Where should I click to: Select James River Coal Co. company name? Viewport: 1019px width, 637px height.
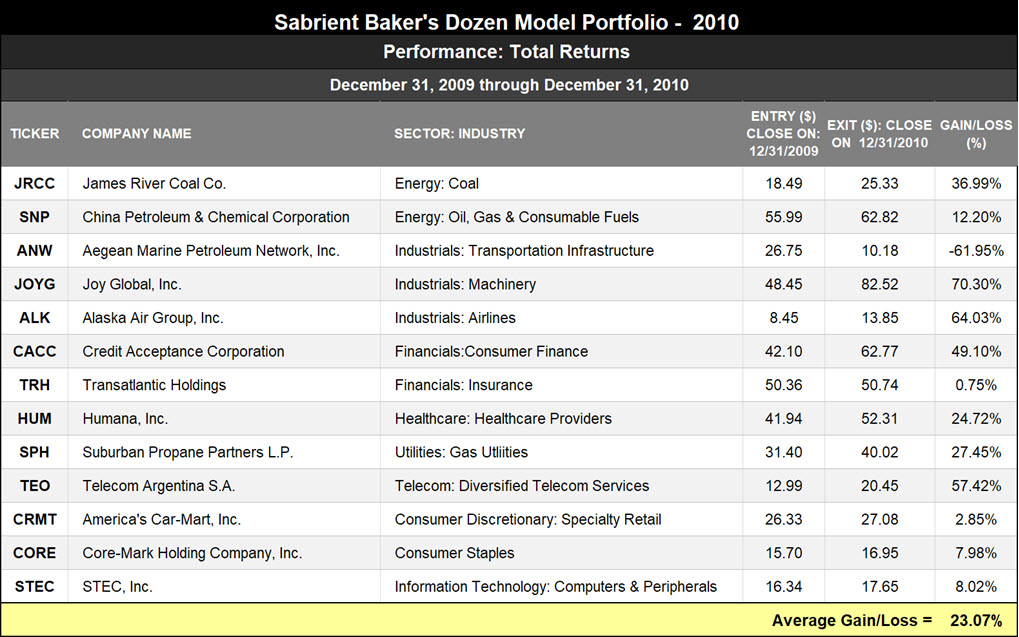(154, 183)
